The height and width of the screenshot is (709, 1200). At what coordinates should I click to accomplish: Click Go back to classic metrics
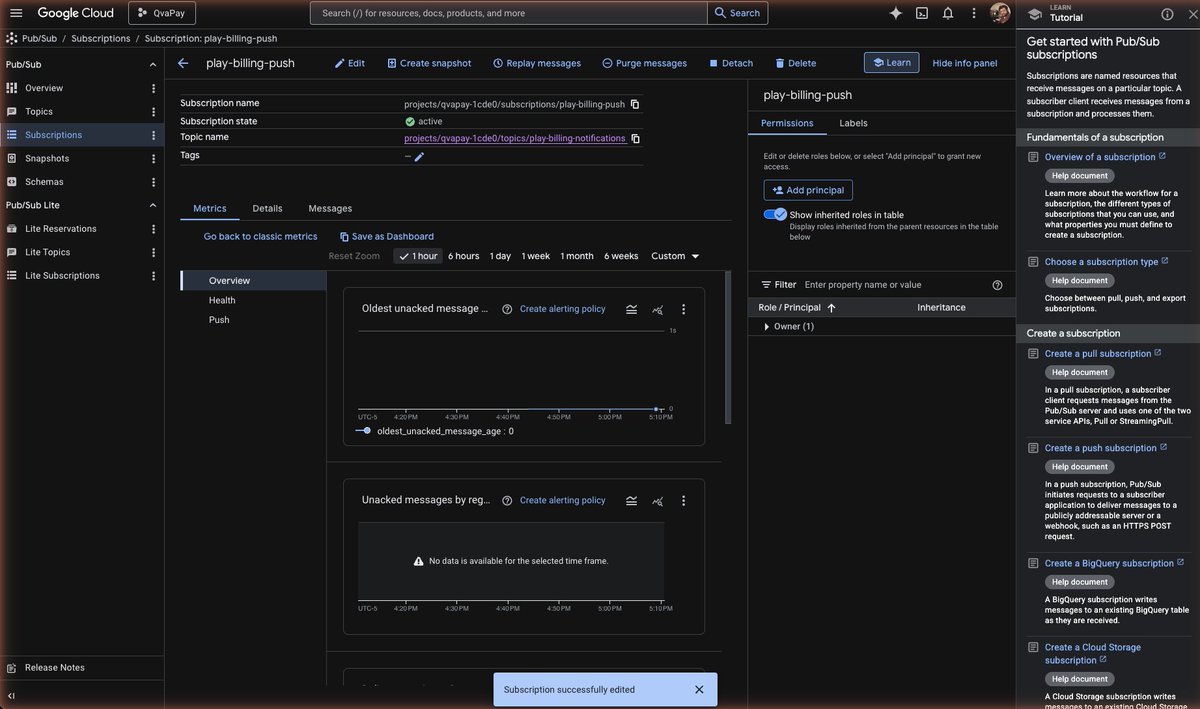[x=260, y=237]
